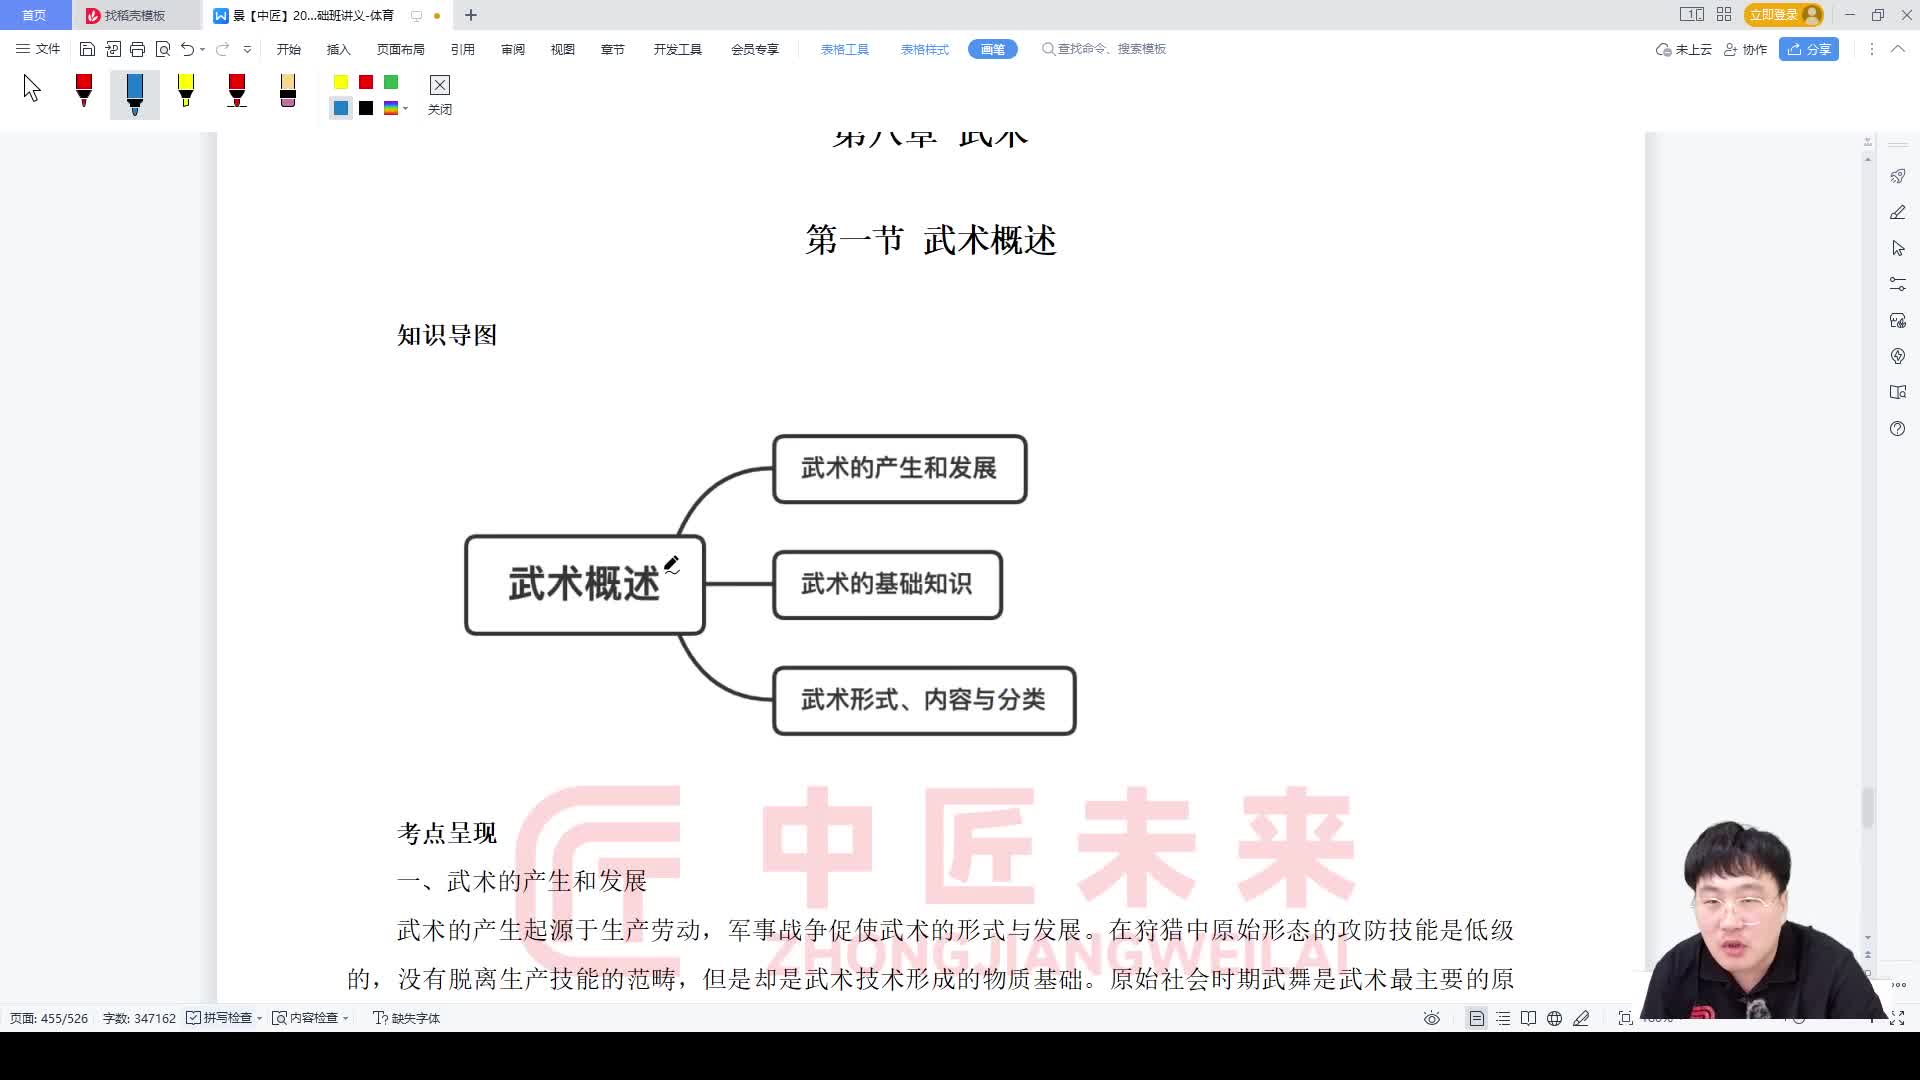
Task: Open the custom pen color dropdown
Action: (x=404, y=108)
